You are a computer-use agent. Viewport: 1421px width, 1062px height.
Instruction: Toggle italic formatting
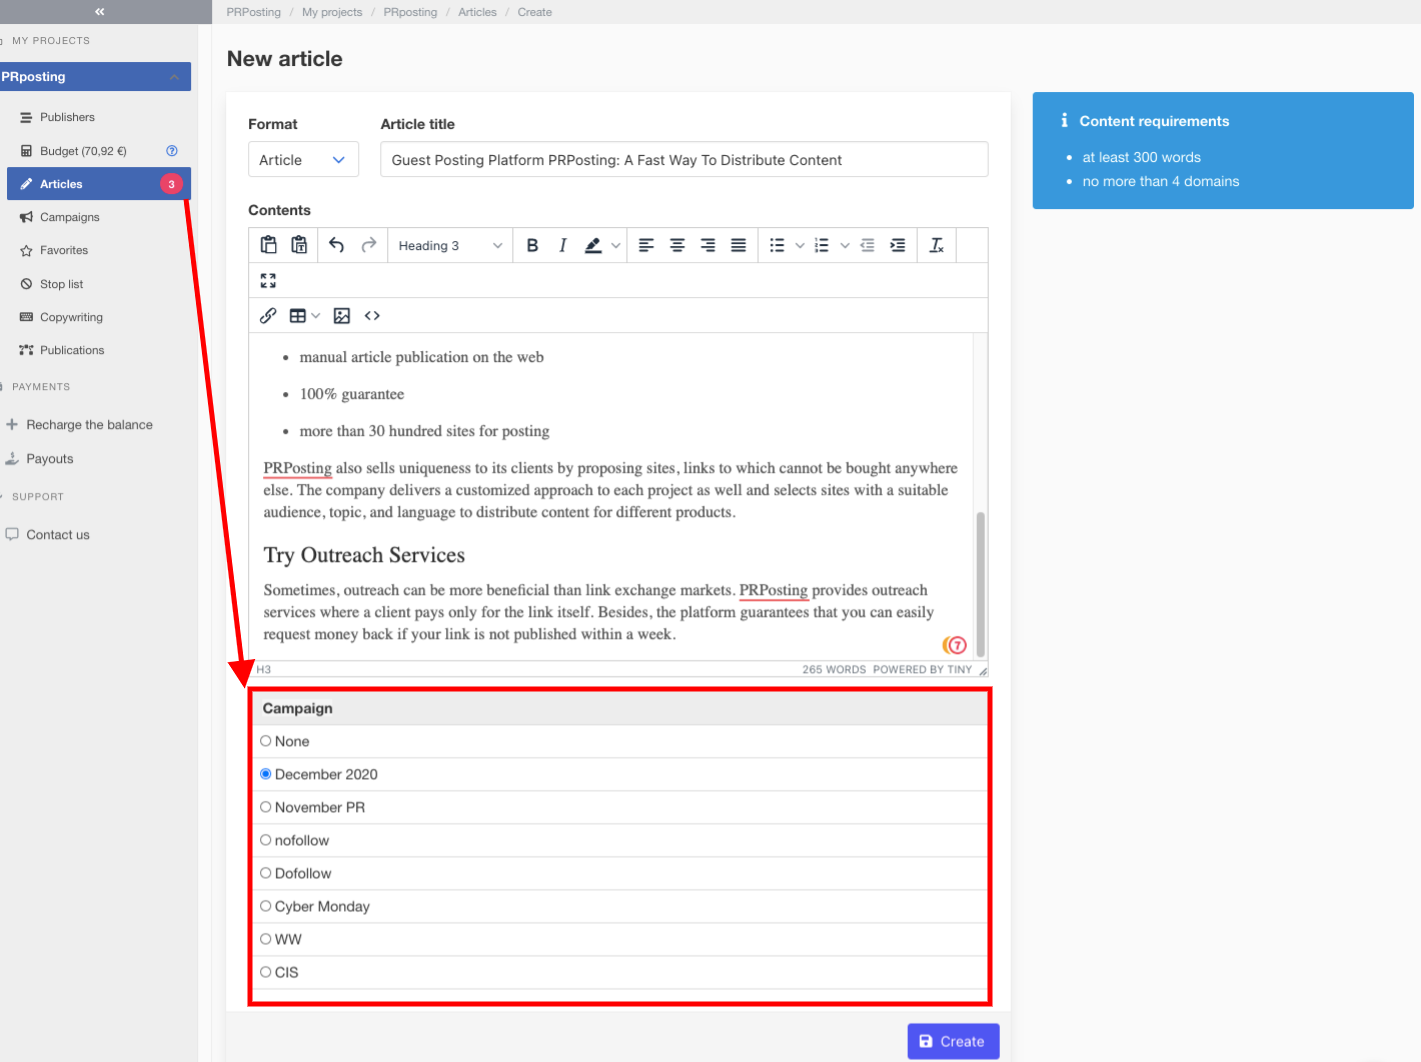tap(563, 245)
